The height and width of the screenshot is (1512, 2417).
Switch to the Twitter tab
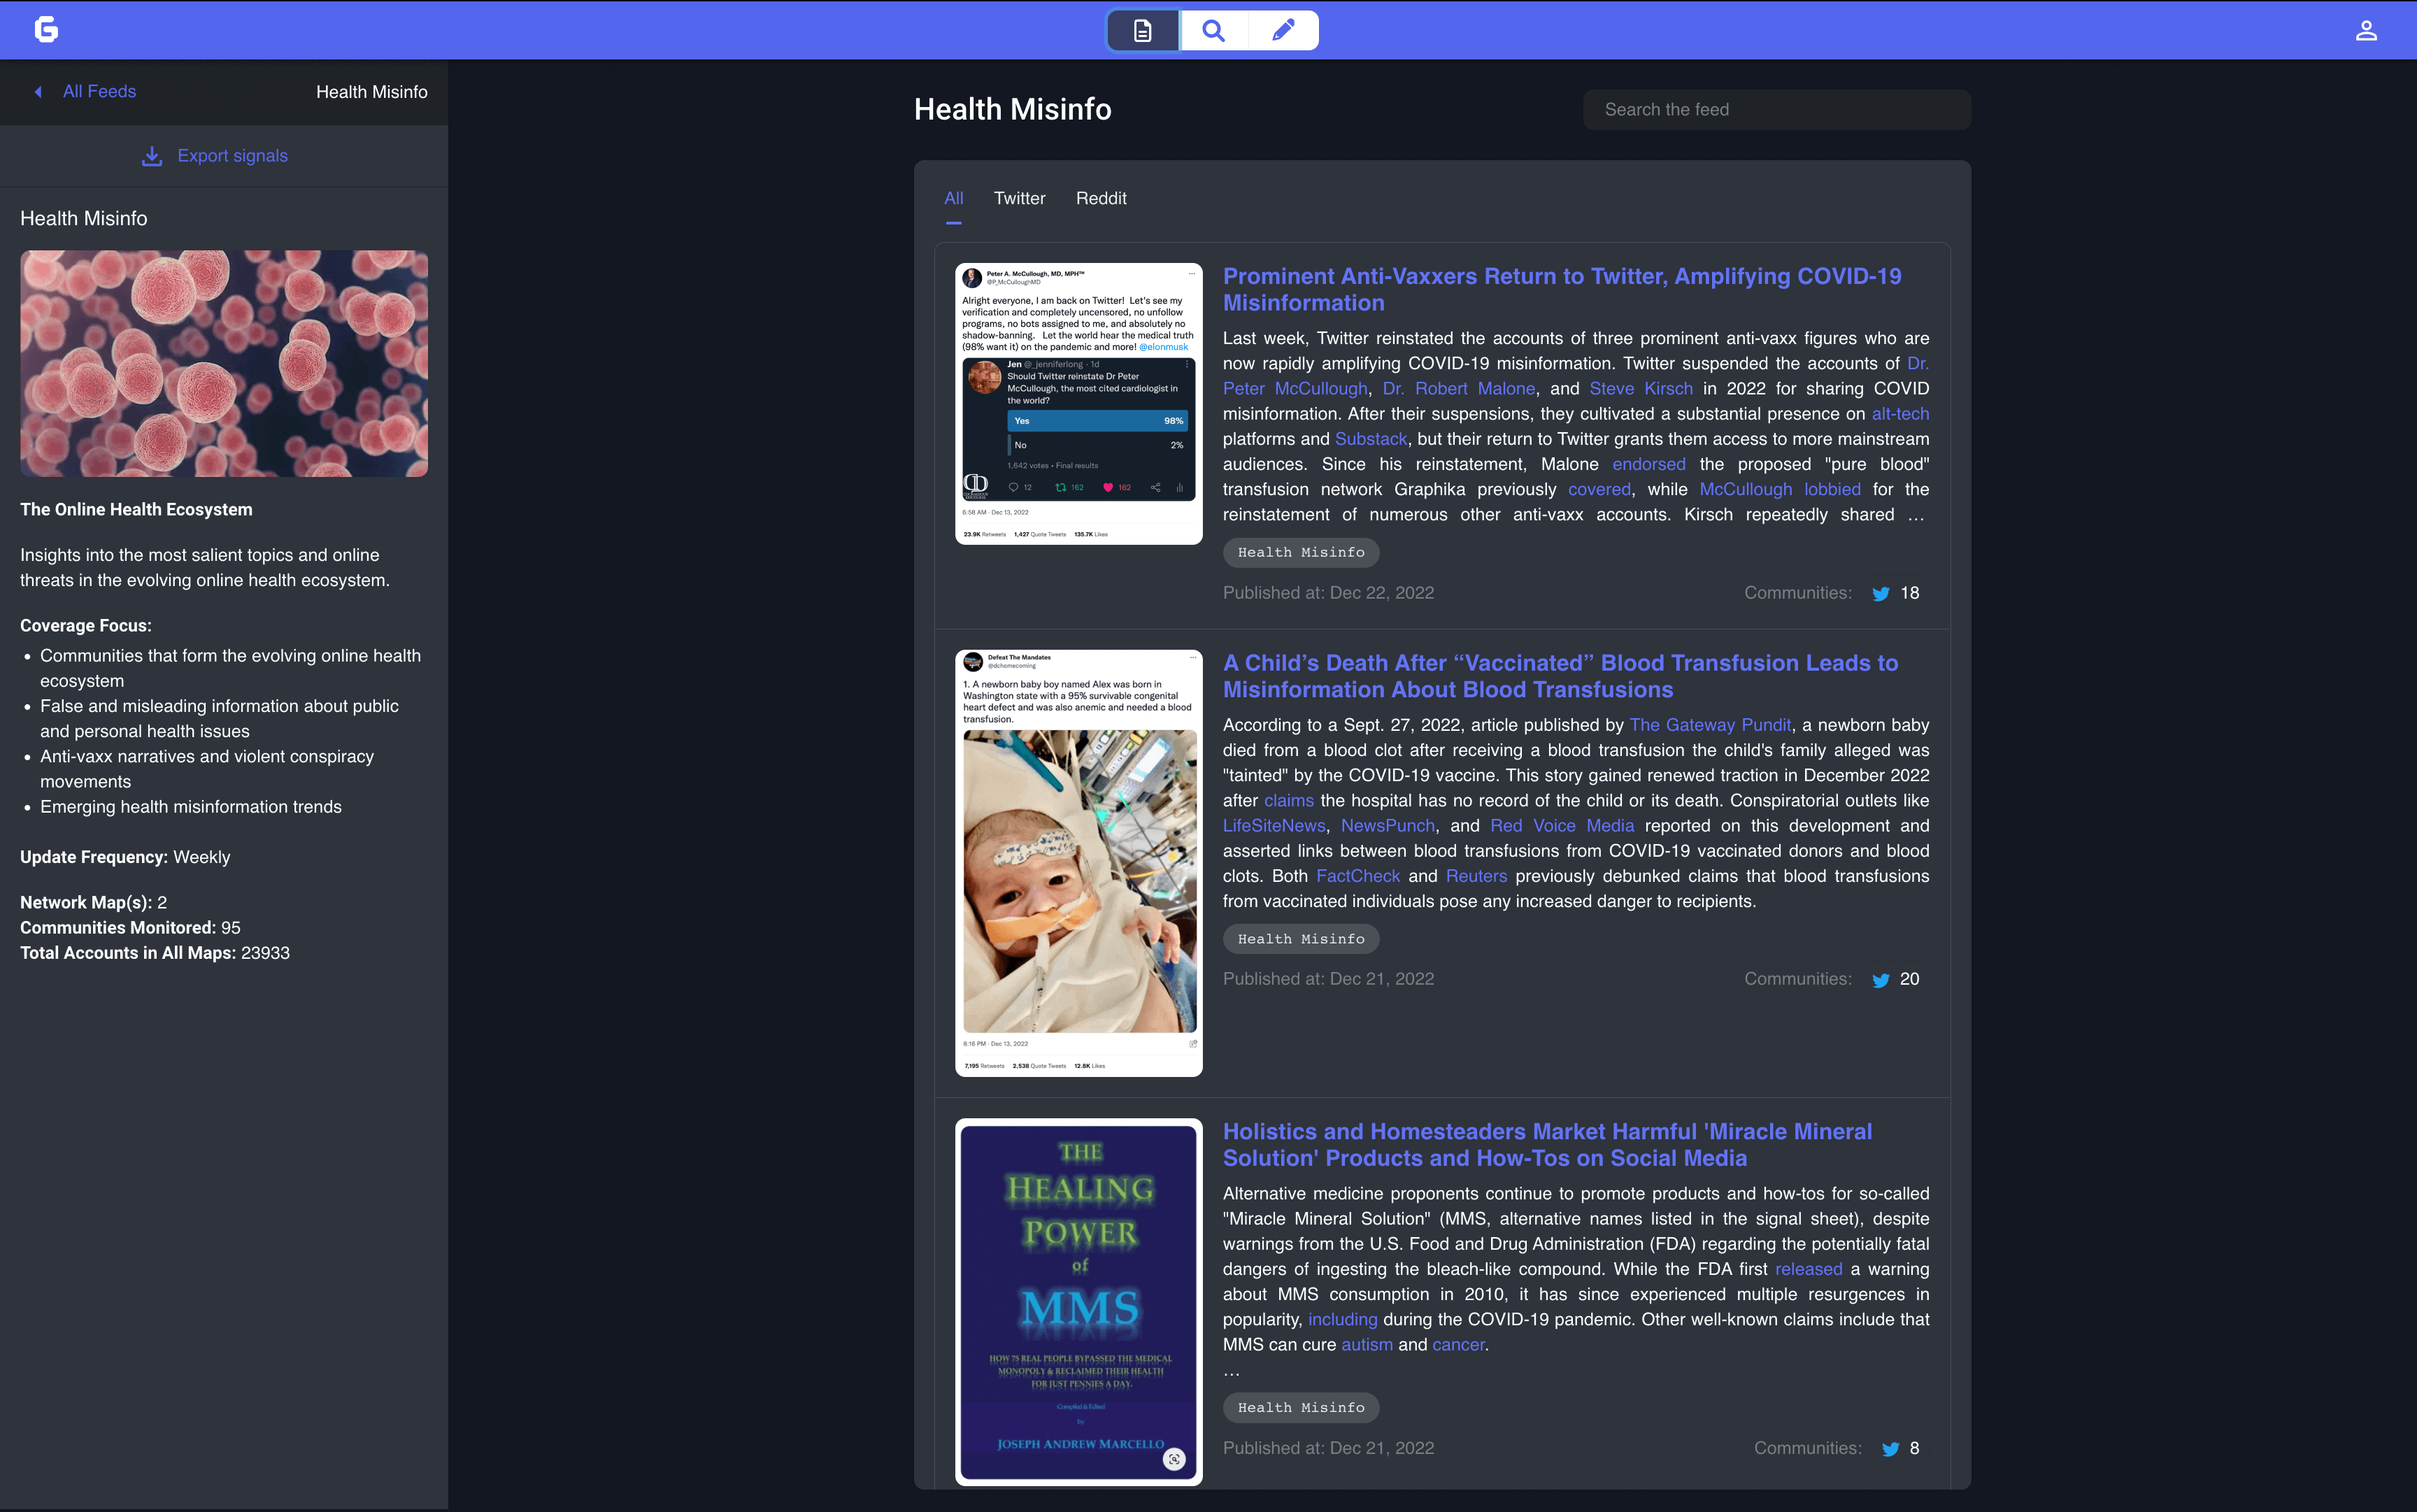click(x=1019, y=198)
